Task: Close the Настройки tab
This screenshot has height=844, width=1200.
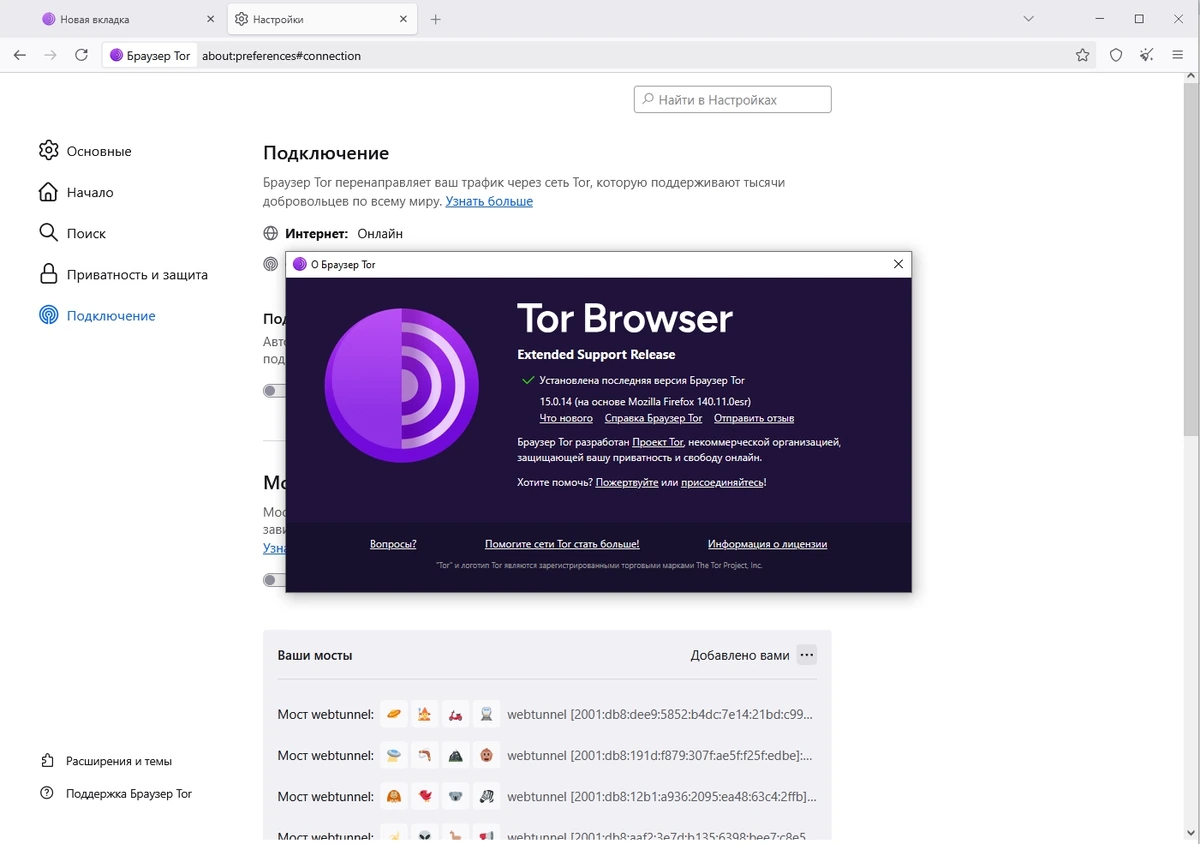Action: click(403, 19)
